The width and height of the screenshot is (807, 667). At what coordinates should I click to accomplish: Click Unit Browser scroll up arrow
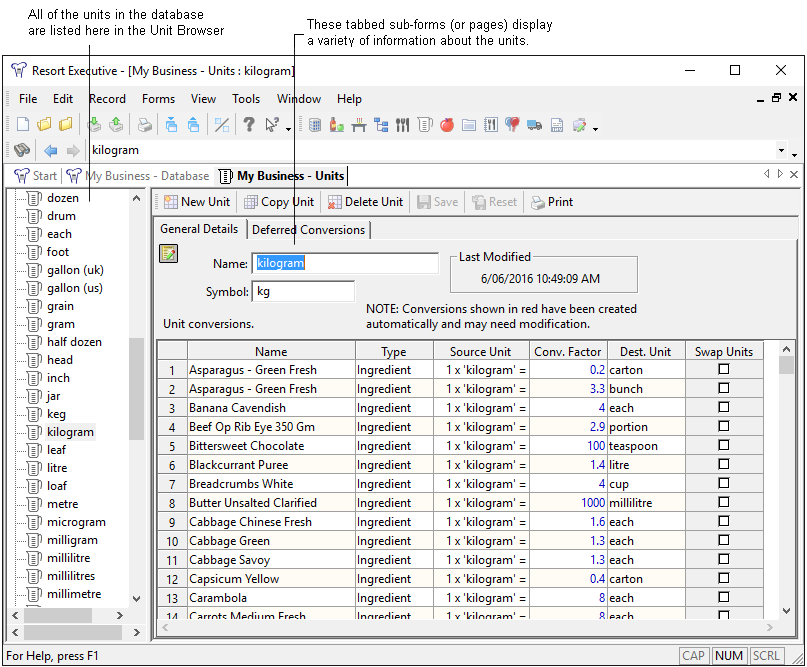tap(136, 198)
